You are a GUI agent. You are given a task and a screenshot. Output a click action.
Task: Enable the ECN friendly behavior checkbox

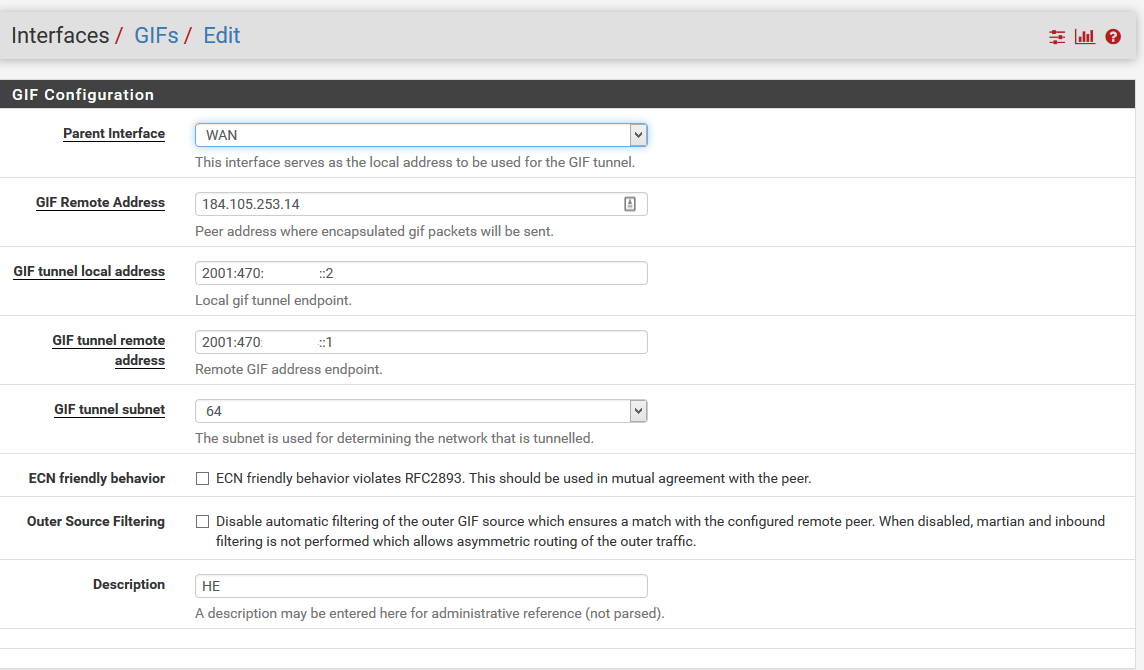(x=203, y=479)
